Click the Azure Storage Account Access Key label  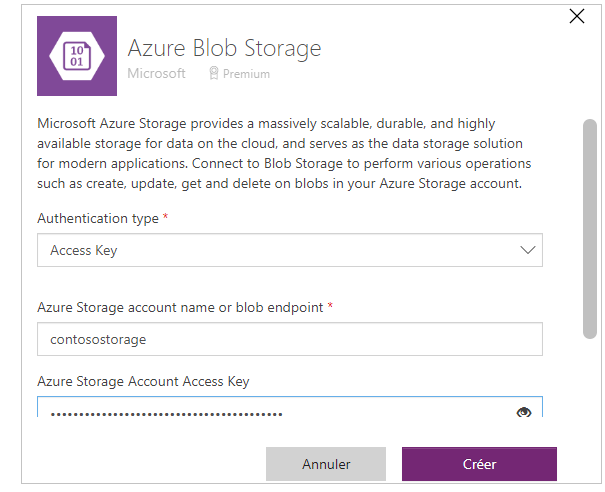143,381
